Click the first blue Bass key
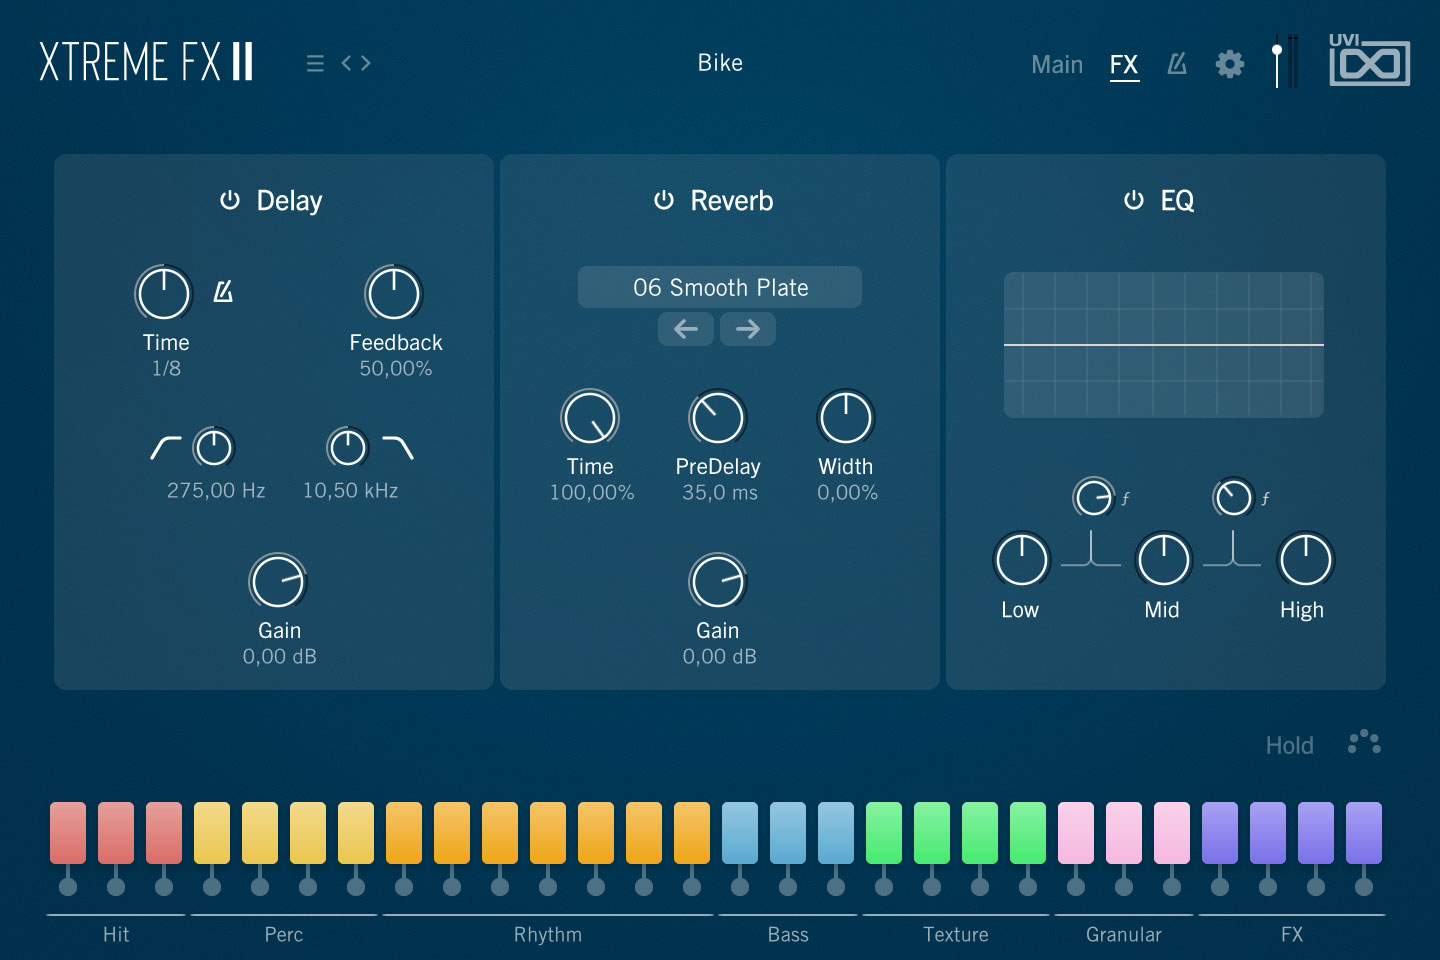 tap(740, 832)
